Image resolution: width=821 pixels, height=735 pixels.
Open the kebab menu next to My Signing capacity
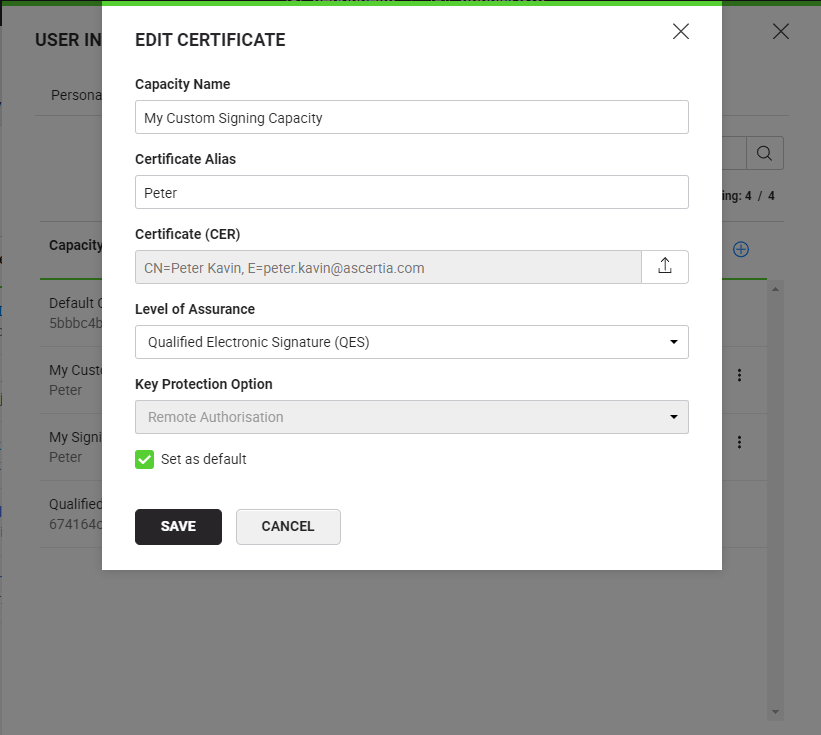tap(739, 442)
